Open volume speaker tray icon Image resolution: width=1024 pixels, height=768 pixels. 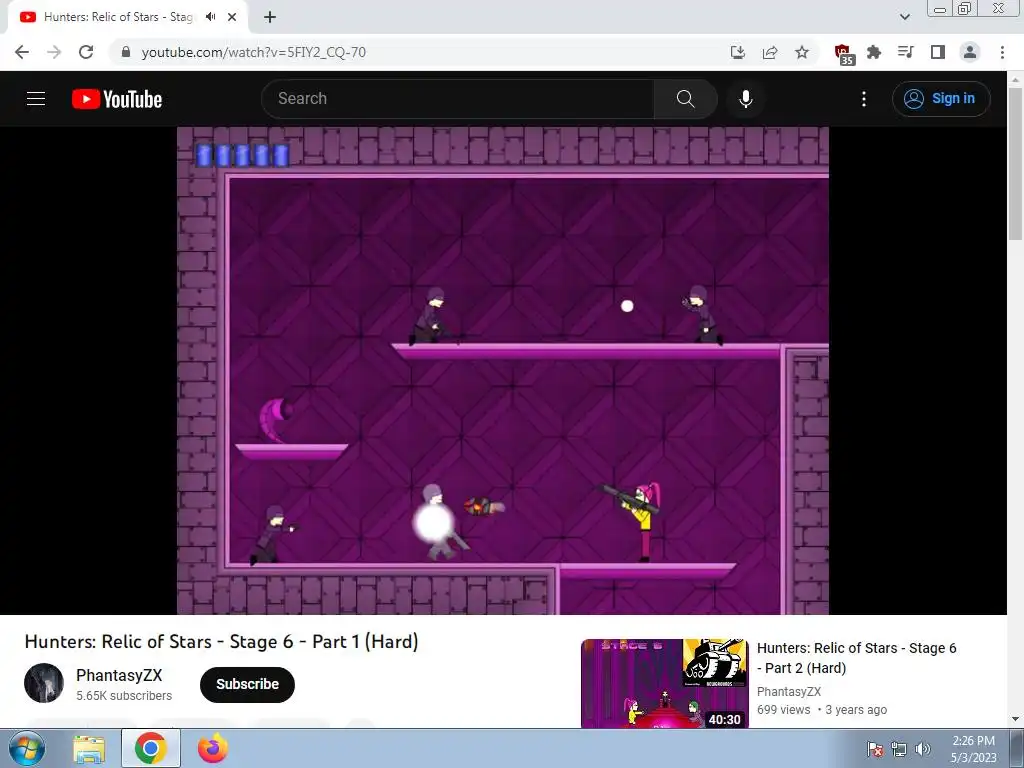pyautogui.click(x=923, y=749)
